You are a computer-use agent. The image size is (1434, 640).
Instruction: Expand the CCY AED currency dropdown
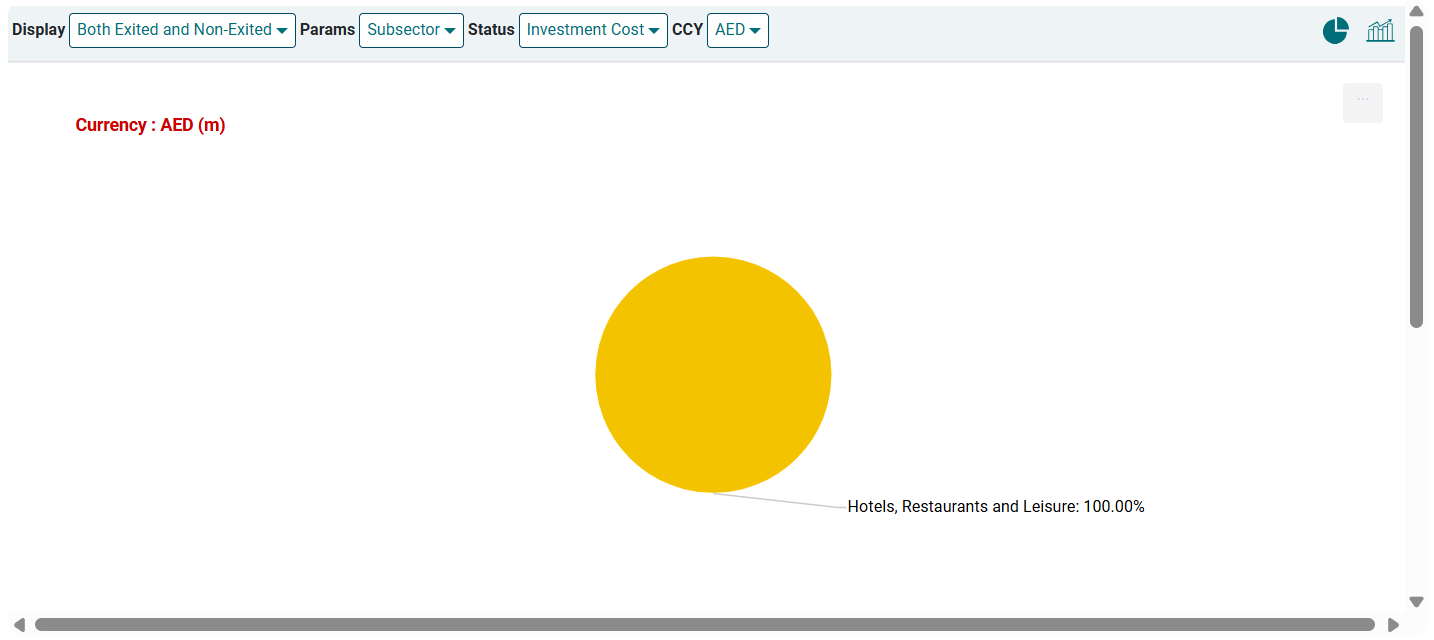(x=737, y=30)
